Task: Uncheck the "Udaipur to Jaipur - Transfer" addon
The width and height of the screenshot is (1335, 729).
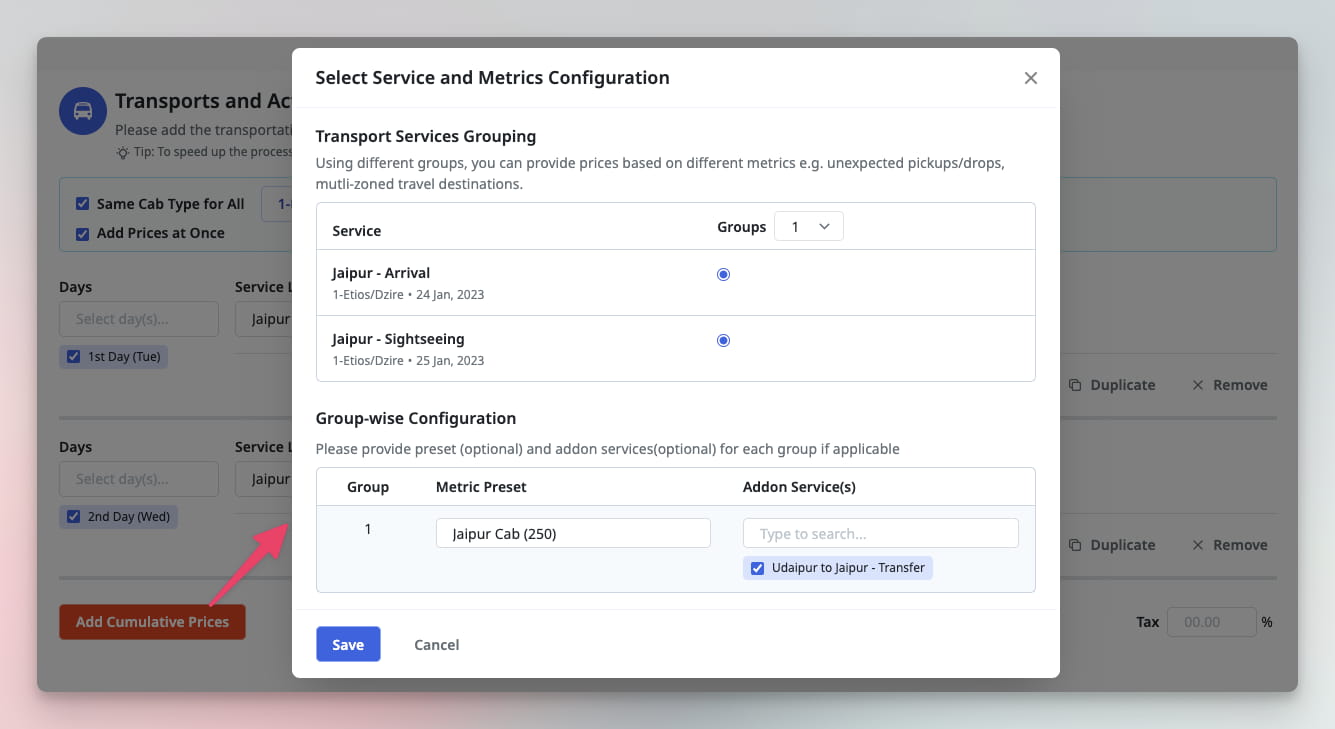Action: point(757,567)
